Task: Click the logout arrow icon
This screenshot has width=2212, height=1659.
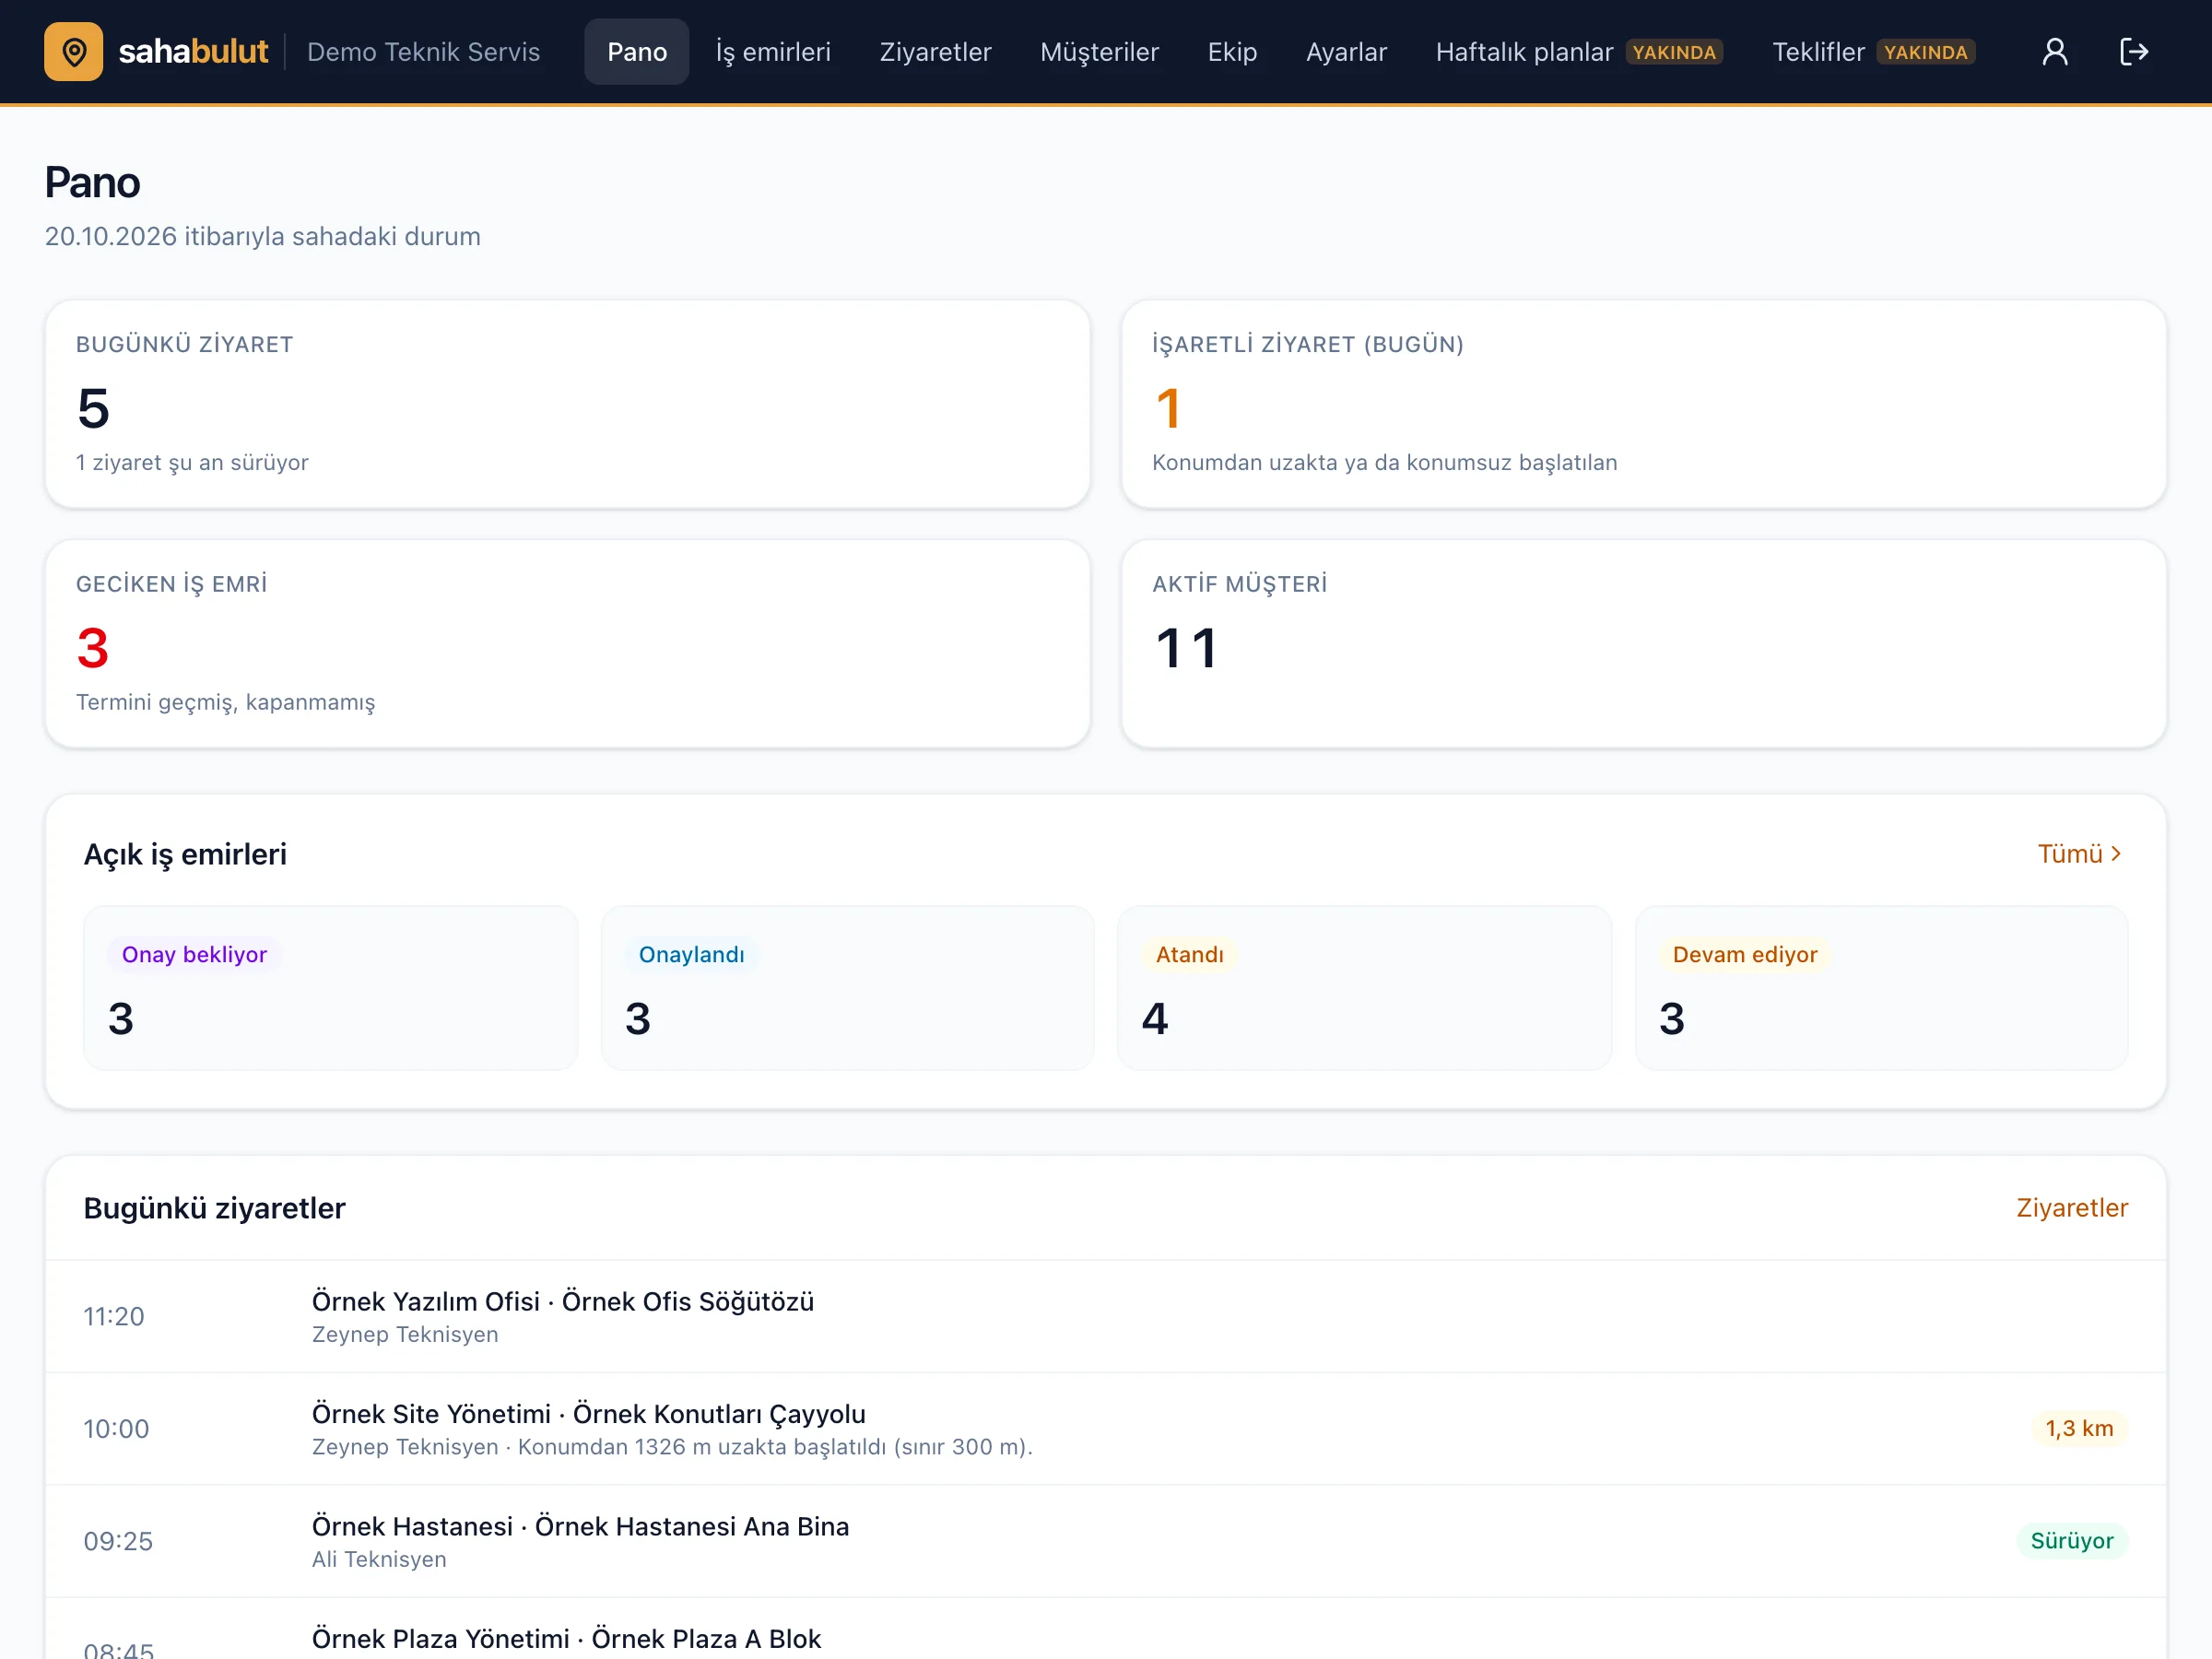Action: tap(2134, 51)
